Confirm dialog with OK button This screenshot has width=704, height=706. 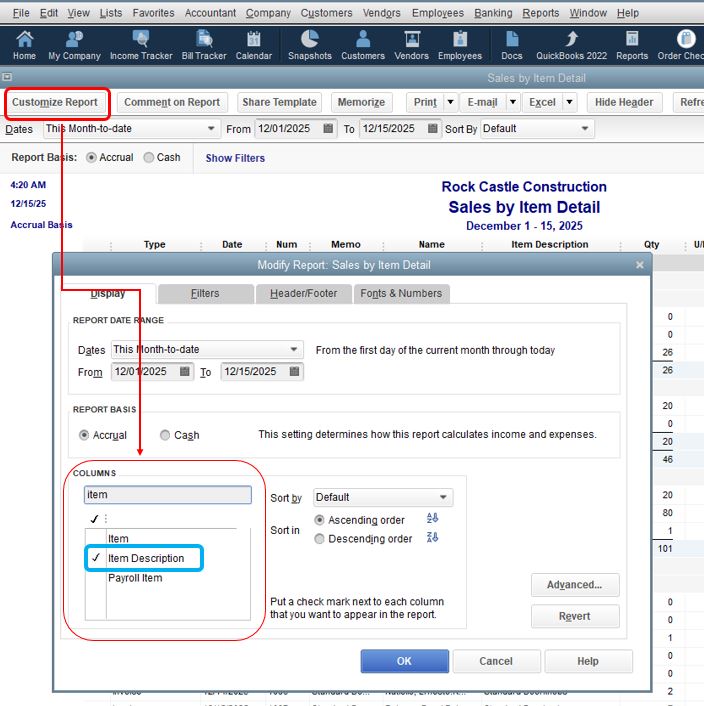click(x=404, y=661)
